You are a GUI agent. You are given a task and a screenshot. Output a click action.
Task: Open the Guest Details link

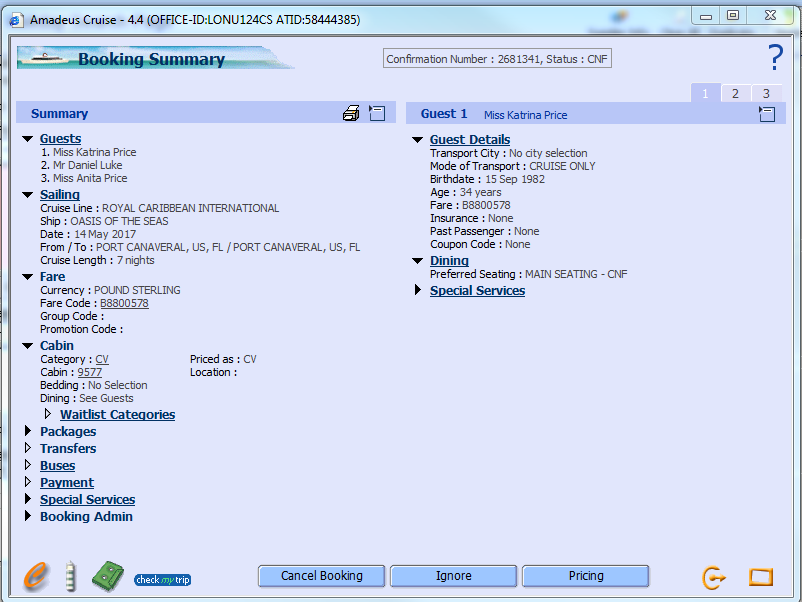coord(470,140)
